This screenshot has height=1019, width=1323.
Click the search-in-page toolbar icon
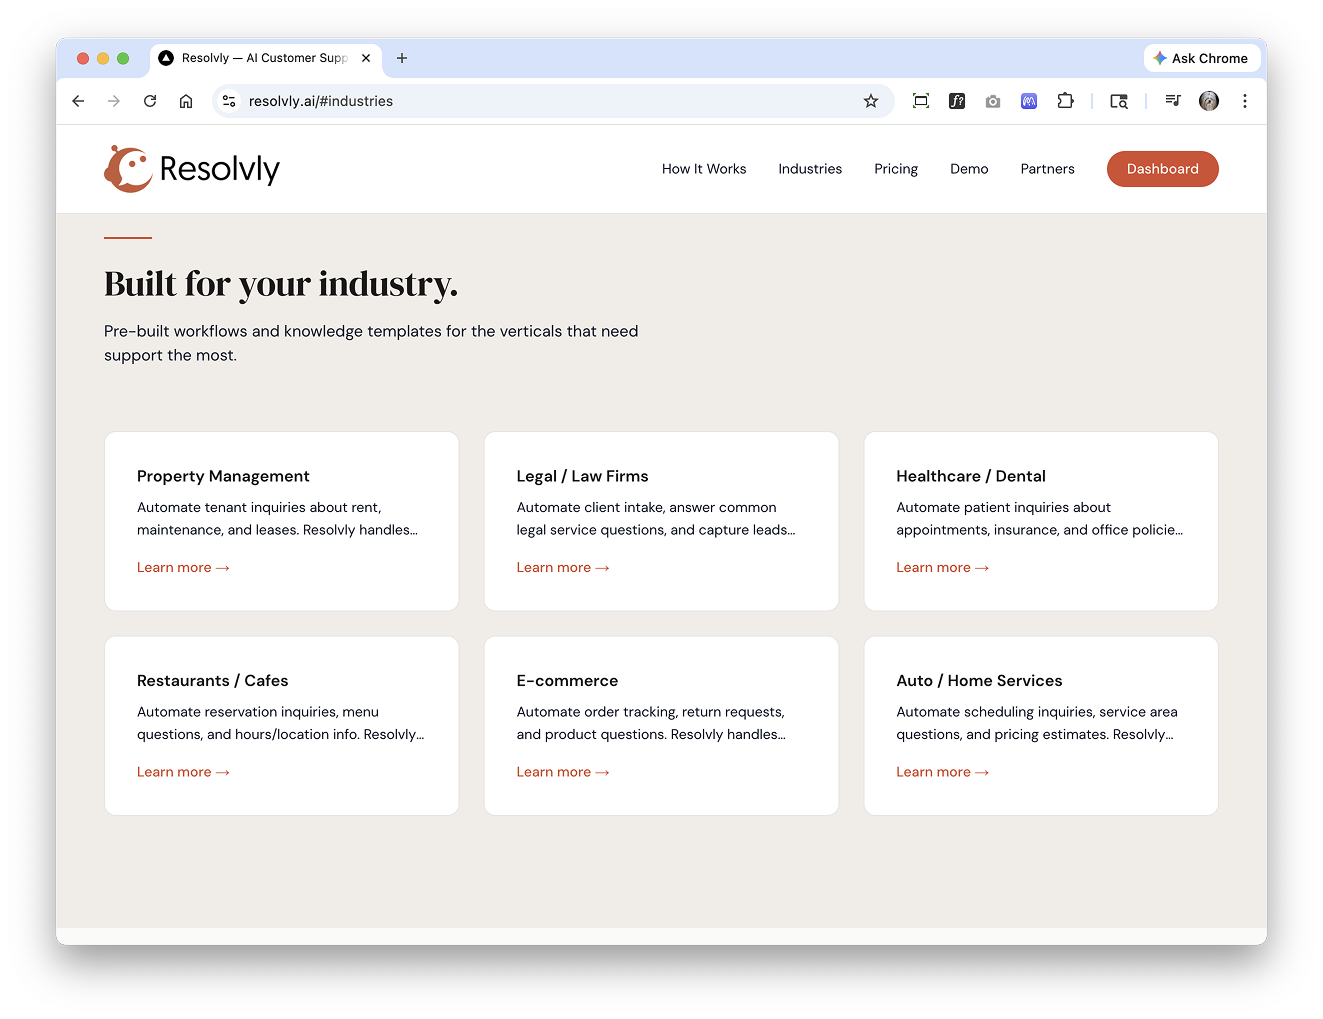(1118, 101)
